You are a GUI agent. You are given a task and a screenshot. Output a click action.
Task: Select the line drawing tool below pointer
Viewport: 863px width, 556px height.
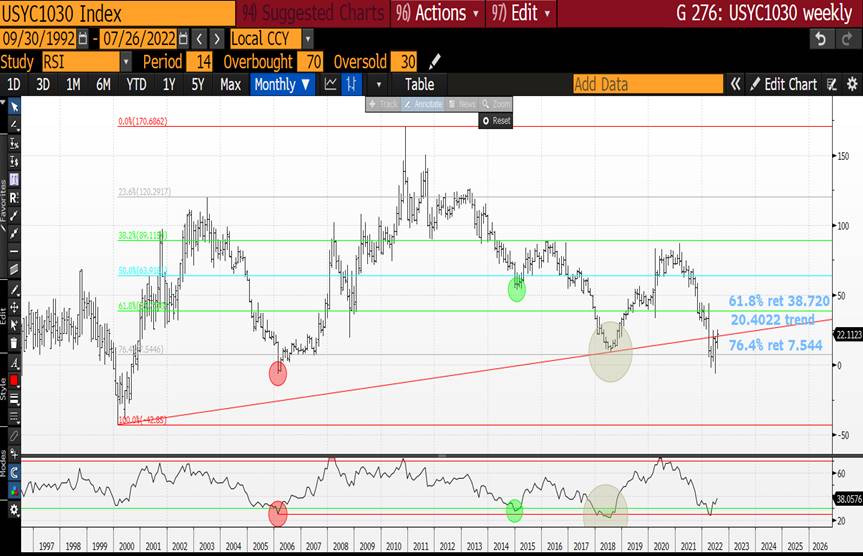pyautogui.click(x=14, y=125)
